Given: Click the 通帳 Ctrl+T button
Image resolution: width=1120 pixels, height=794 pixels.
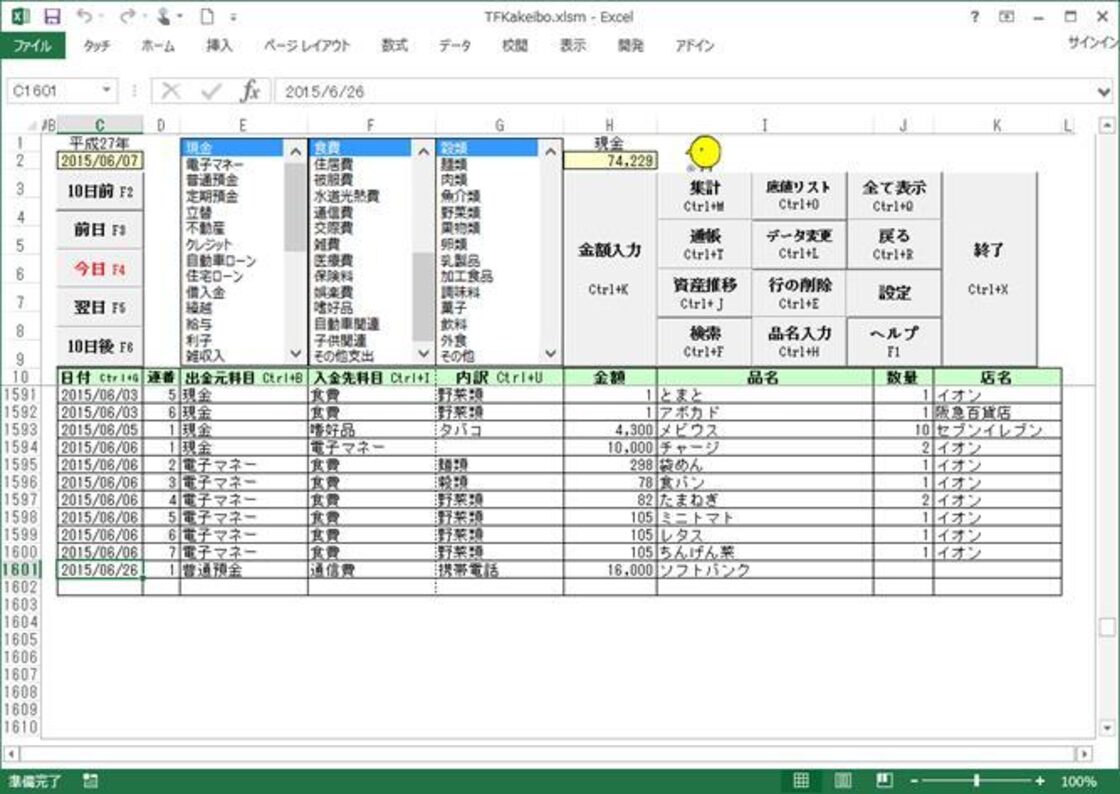Looking at the screenshot, I should 704,244.
